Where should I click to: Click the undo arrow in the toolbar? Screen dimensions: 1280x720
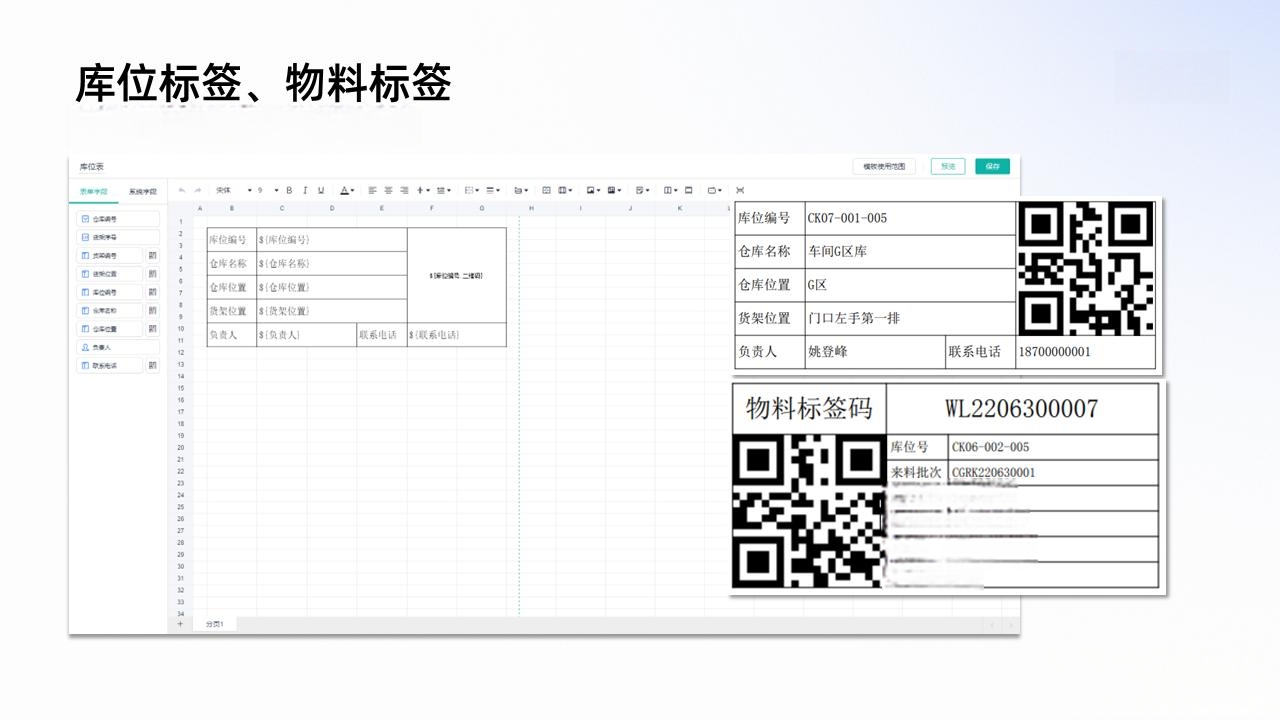tap(182, 190)
